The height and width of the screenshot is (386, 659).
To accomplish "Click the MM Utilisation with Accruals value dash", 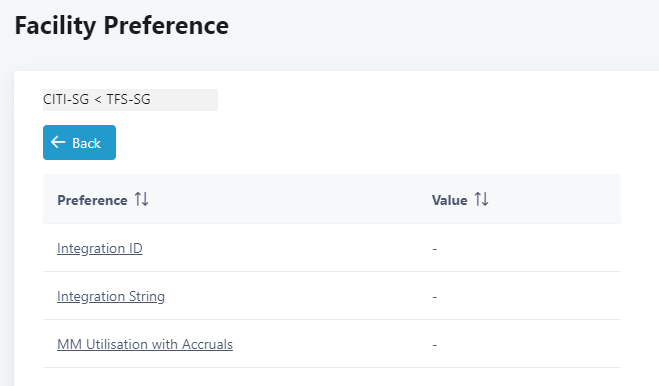I will pos(435,345).
